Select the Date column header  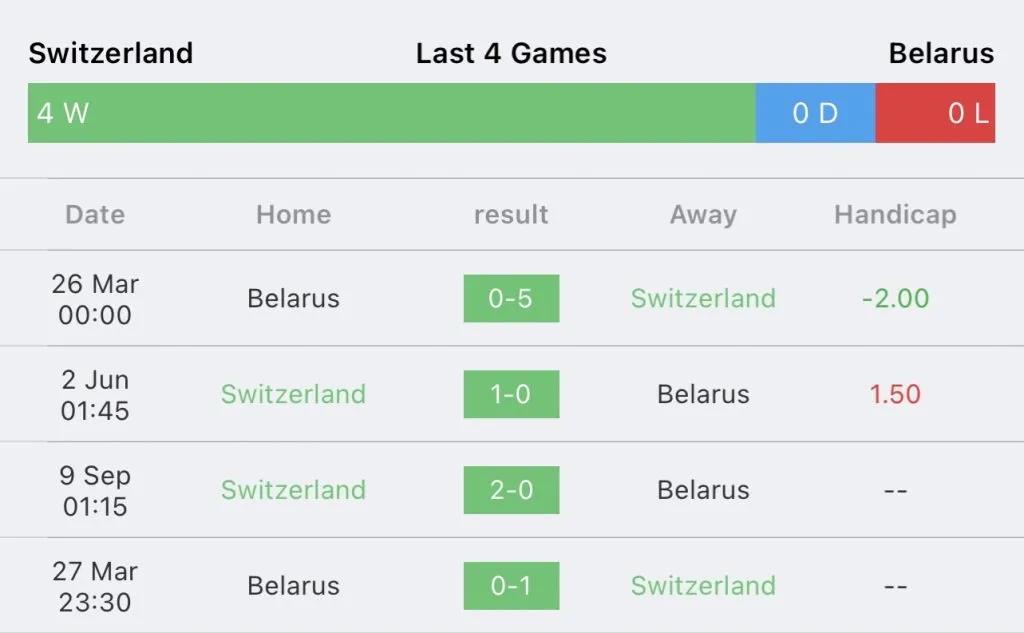(x=95, y=215)
